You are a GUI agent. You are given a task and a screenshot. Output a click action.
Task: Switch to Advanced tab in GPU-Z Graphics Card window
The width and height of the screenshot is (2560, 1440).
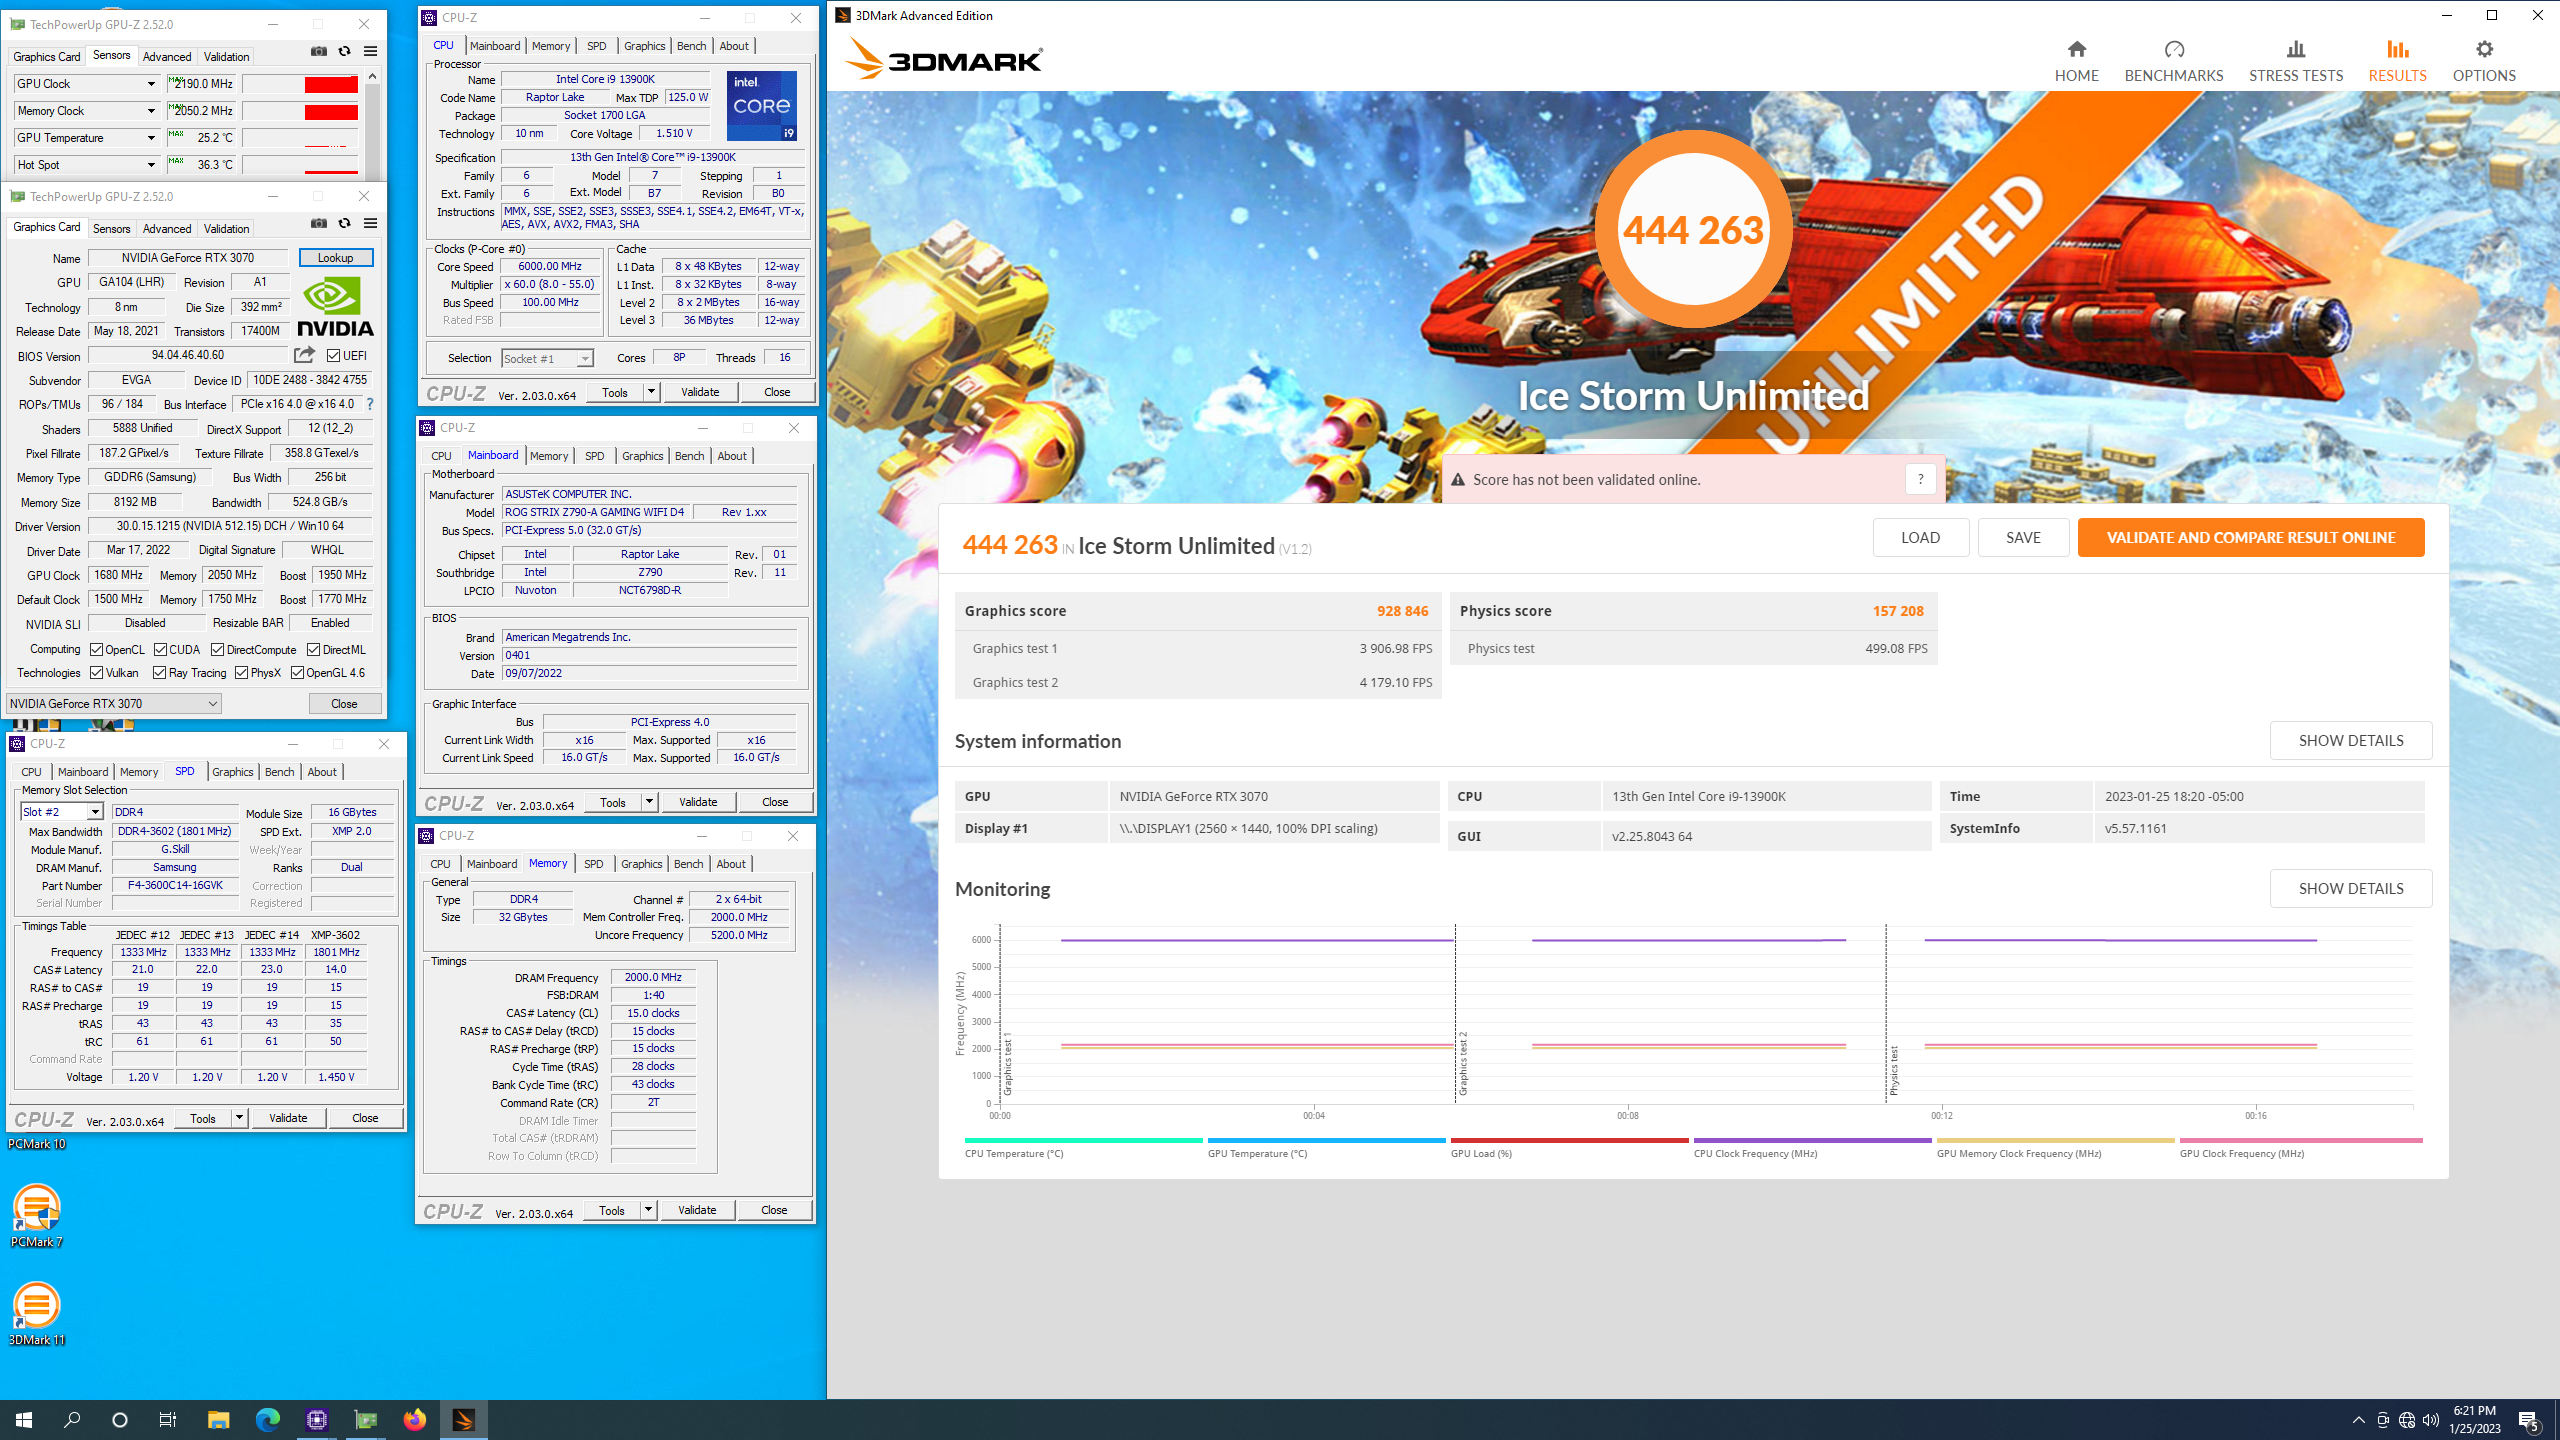click(x=166, y=229)
